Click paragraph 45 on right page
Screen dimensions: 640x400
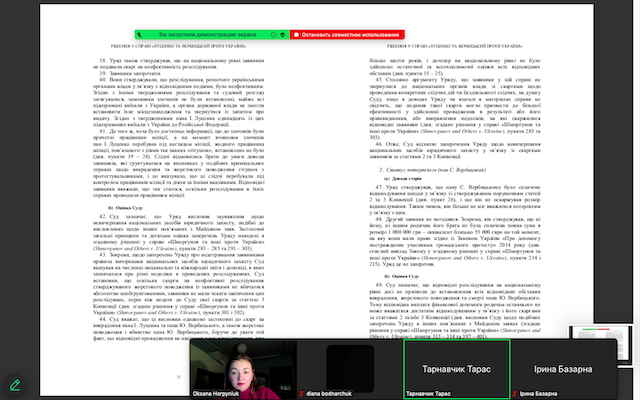455,108
